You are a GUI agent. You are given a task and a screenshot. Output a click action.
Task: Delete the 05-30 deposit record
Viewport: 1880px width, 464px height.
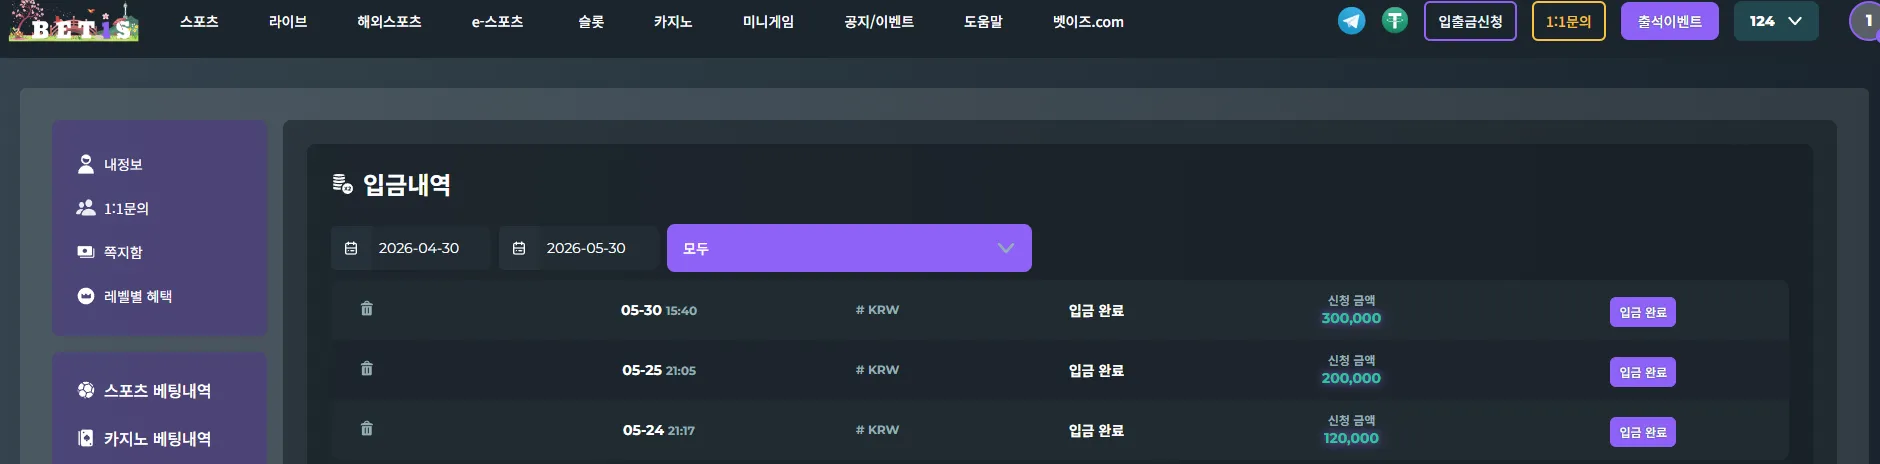[367, 309]
